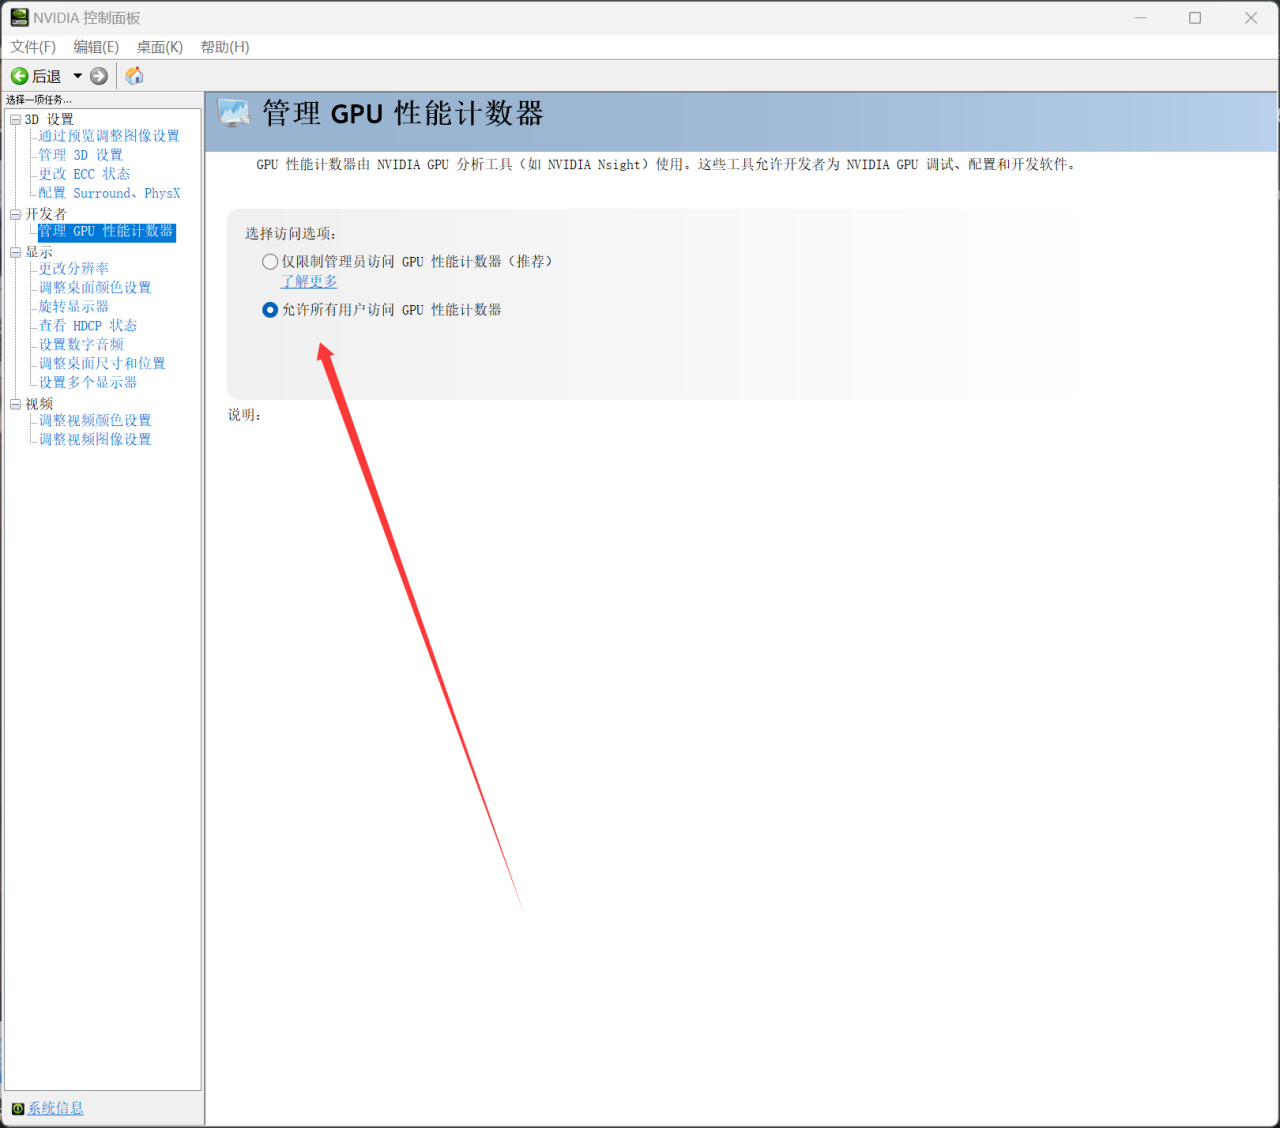
Task: Select 仅限制管理员访问 GPU 性能计数器 radio button
Action: point(270,262)
